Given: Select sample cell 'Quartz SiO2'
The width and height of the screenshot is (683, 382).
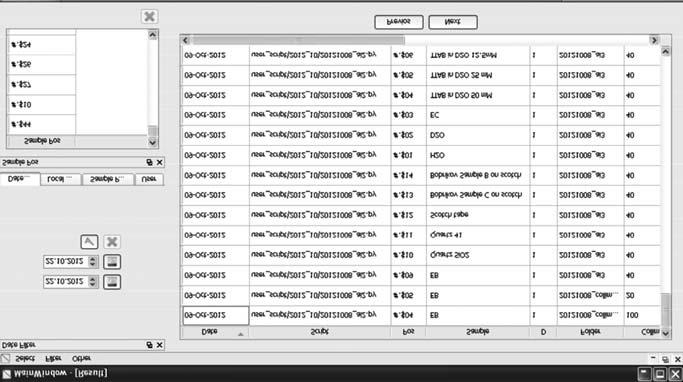Looking at the screenshot, I should pyautogui.click(x=477, y=256).
